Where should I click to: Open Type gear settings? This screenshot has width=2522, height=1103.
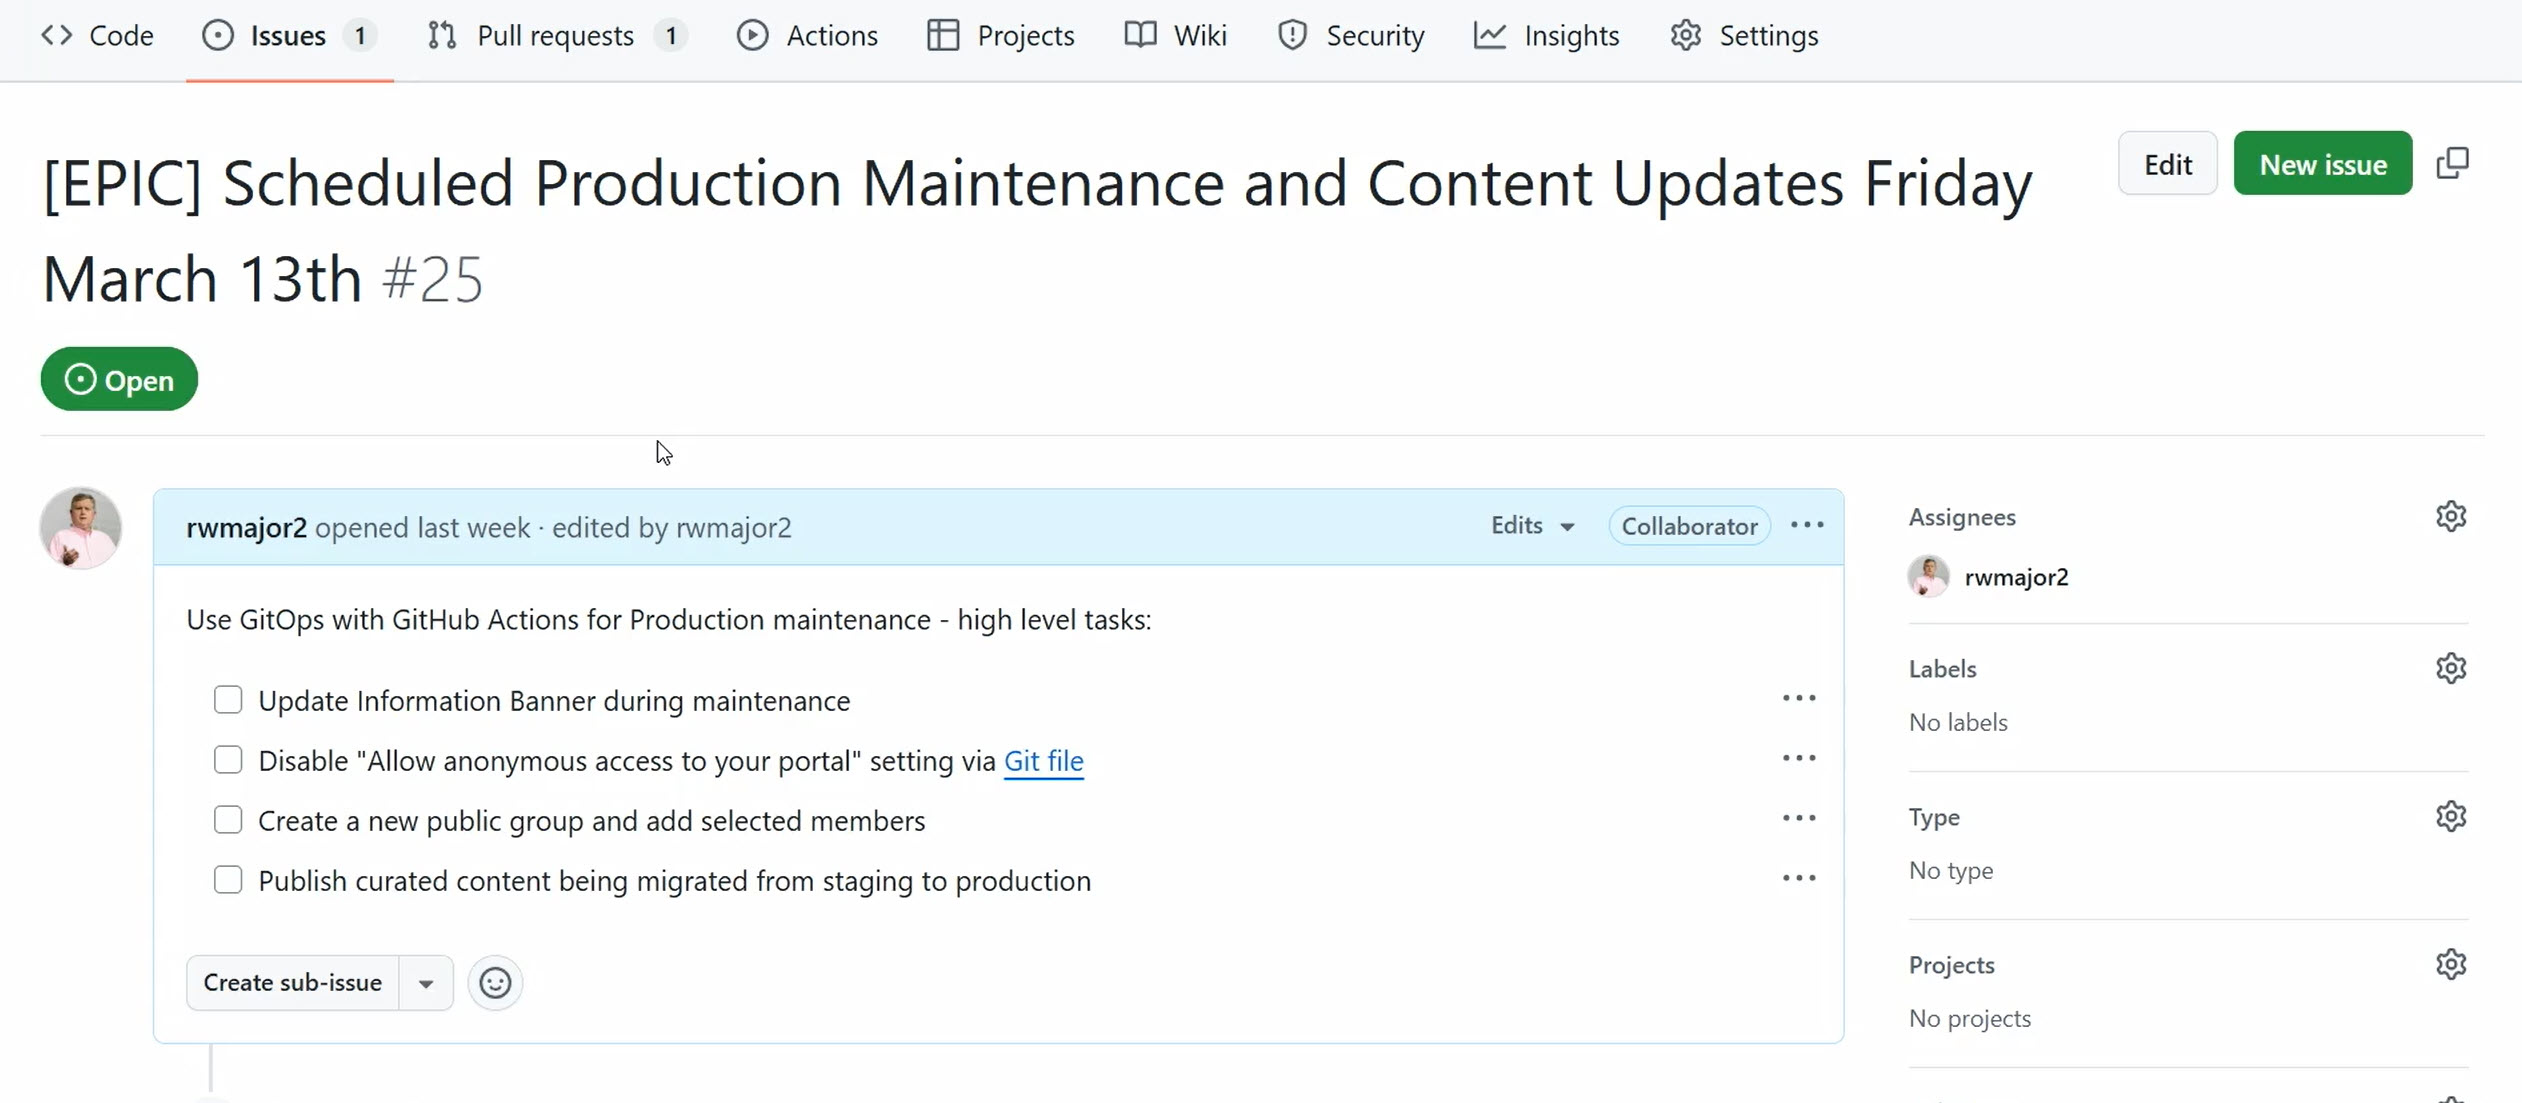click(2450, 816)
